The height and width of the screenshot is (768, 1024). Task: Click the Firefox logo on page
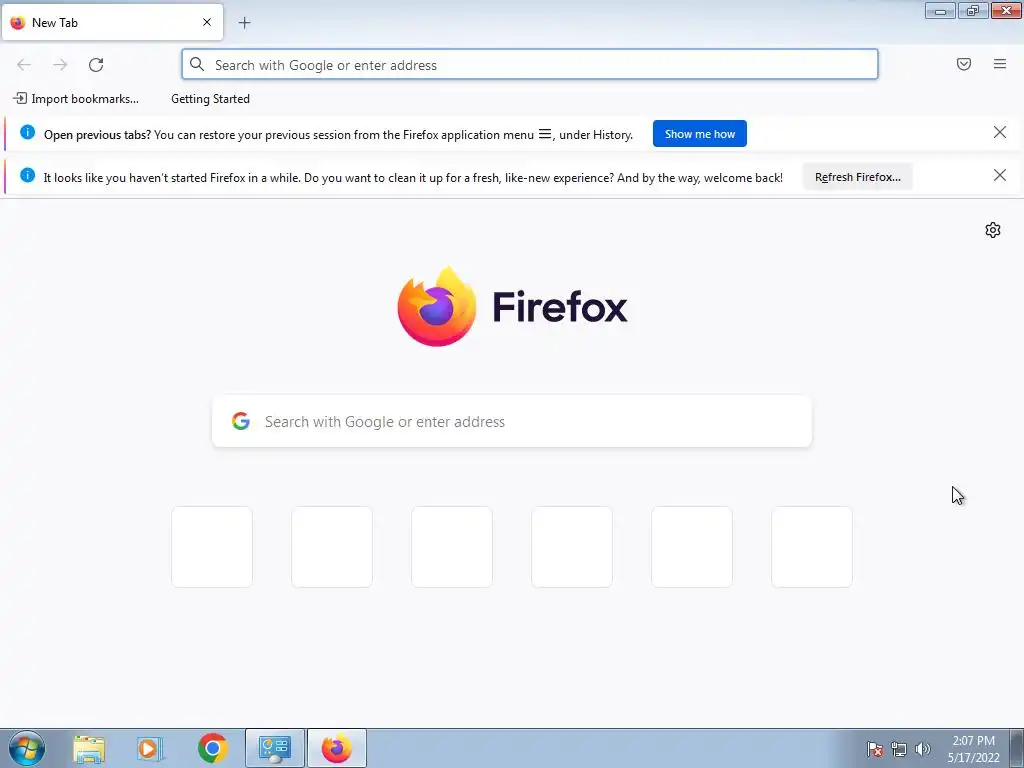[x=513, y=306]
